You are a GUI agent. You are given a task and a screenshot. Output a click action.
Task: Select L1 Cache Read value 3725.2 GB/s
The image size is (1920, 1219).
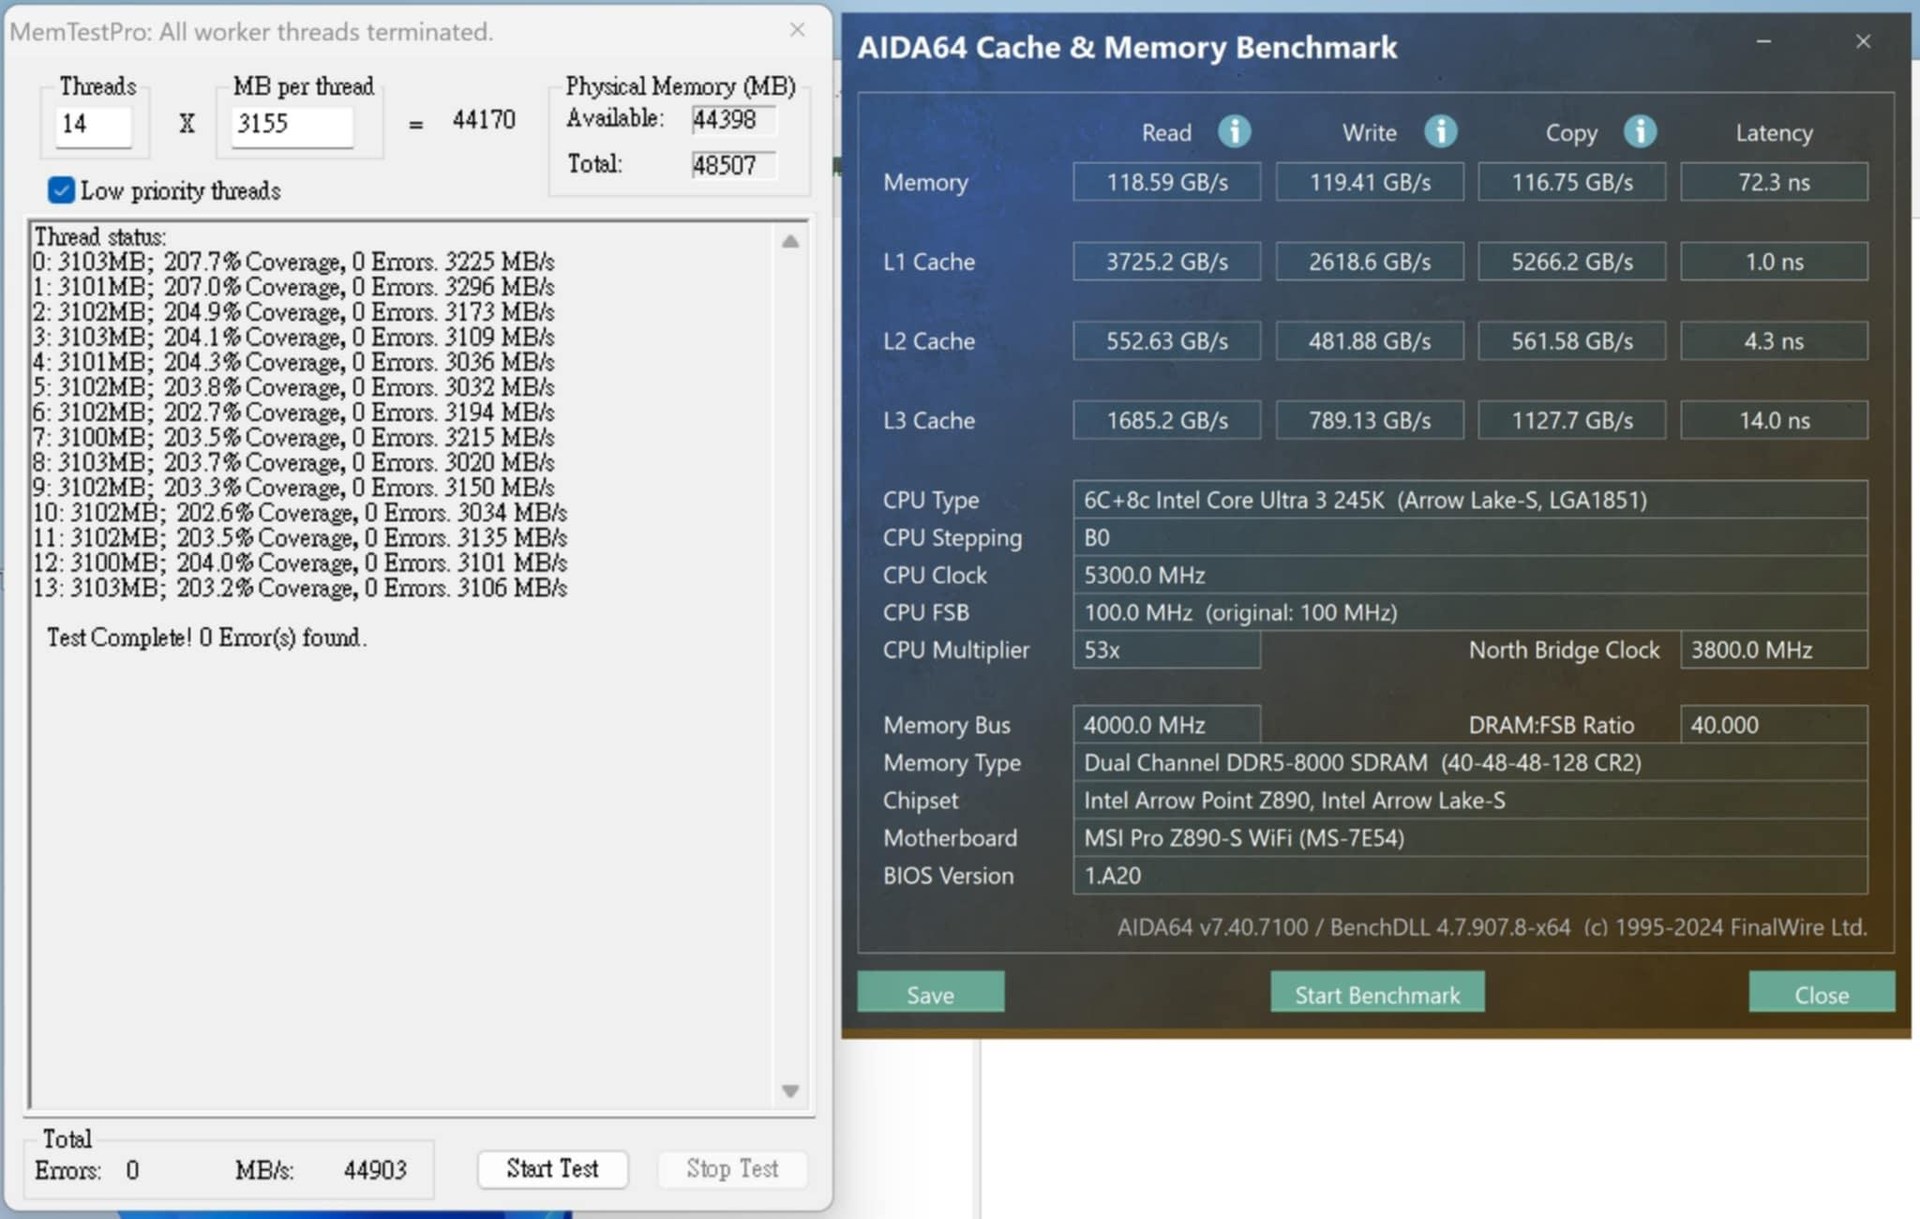coord(1166,262)
